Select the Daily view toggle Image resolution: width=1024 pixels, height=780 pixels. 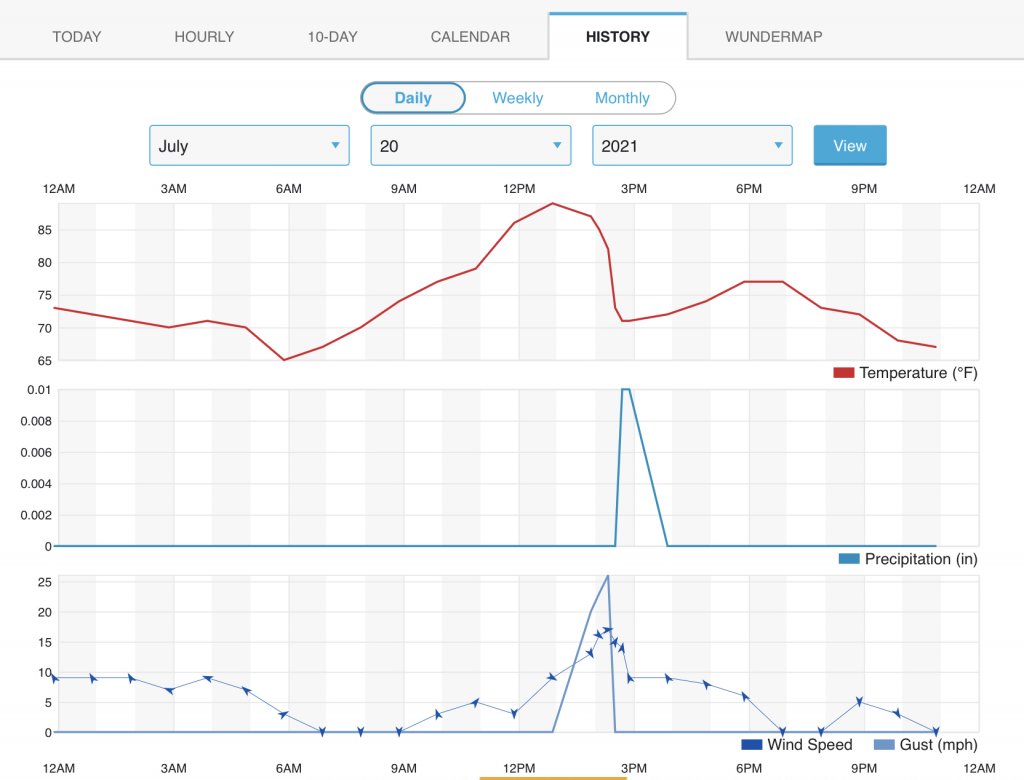click(x=413, y=98)
